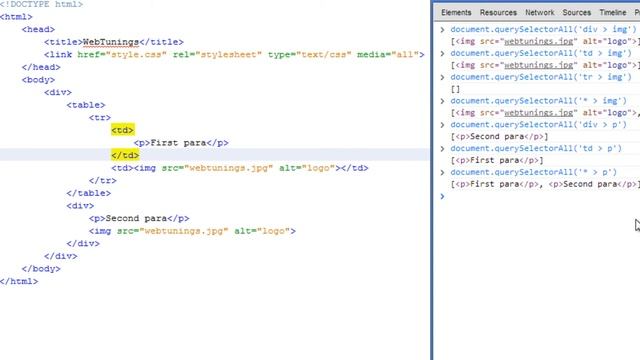Click console command querySelectorAll('tr > img')
This screenshot has height=360, width=640.
click(x=541, y=77)
